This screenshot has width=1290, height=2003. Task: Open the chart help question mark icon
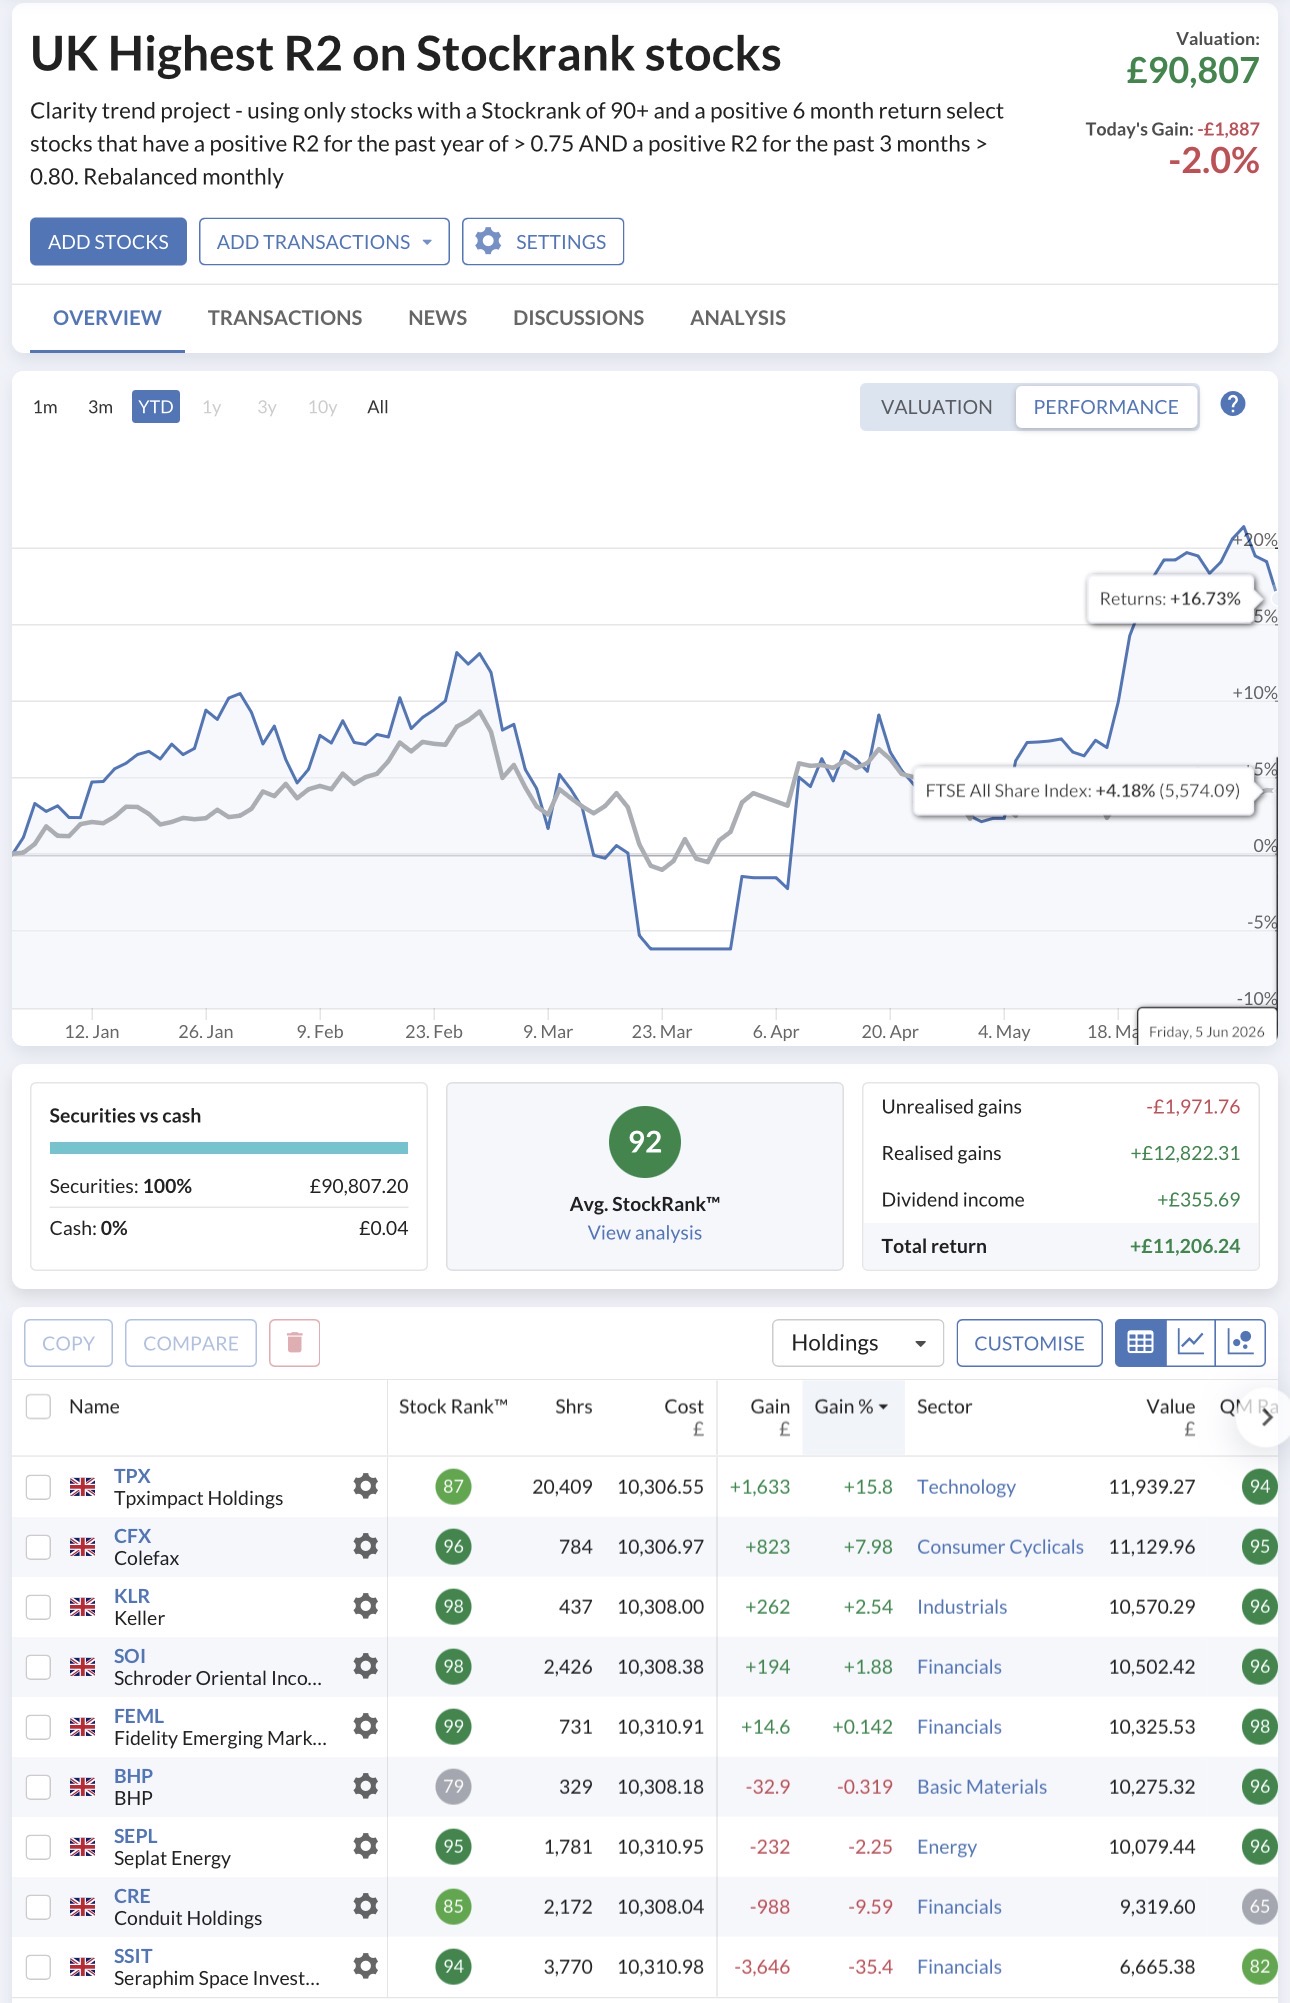click(1233, 404)
